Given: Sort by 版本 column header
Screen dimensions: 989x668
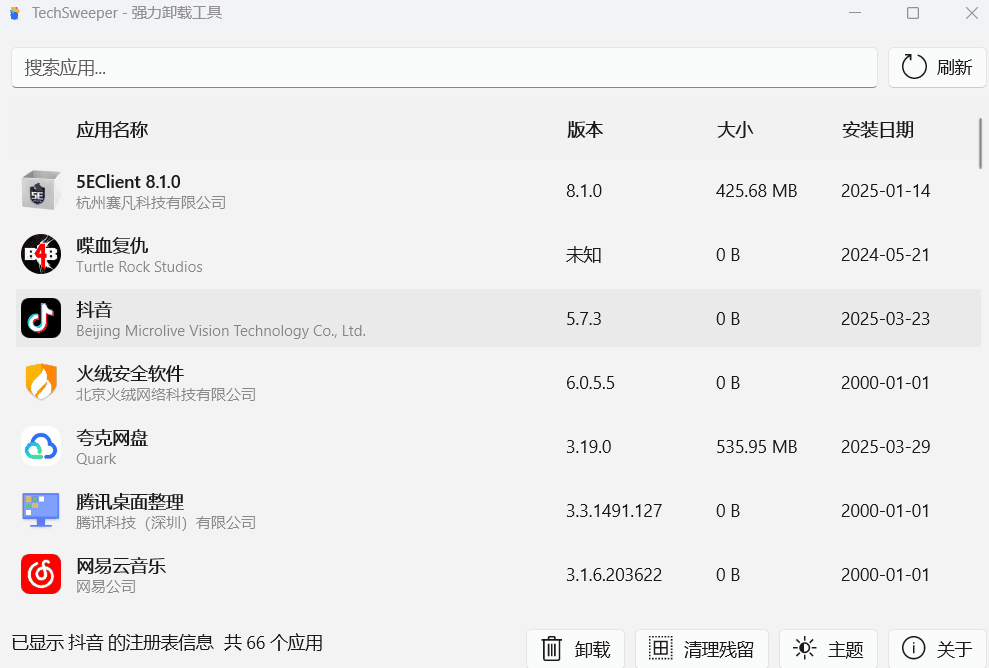Looking at the screenshot, I should 585,130.
